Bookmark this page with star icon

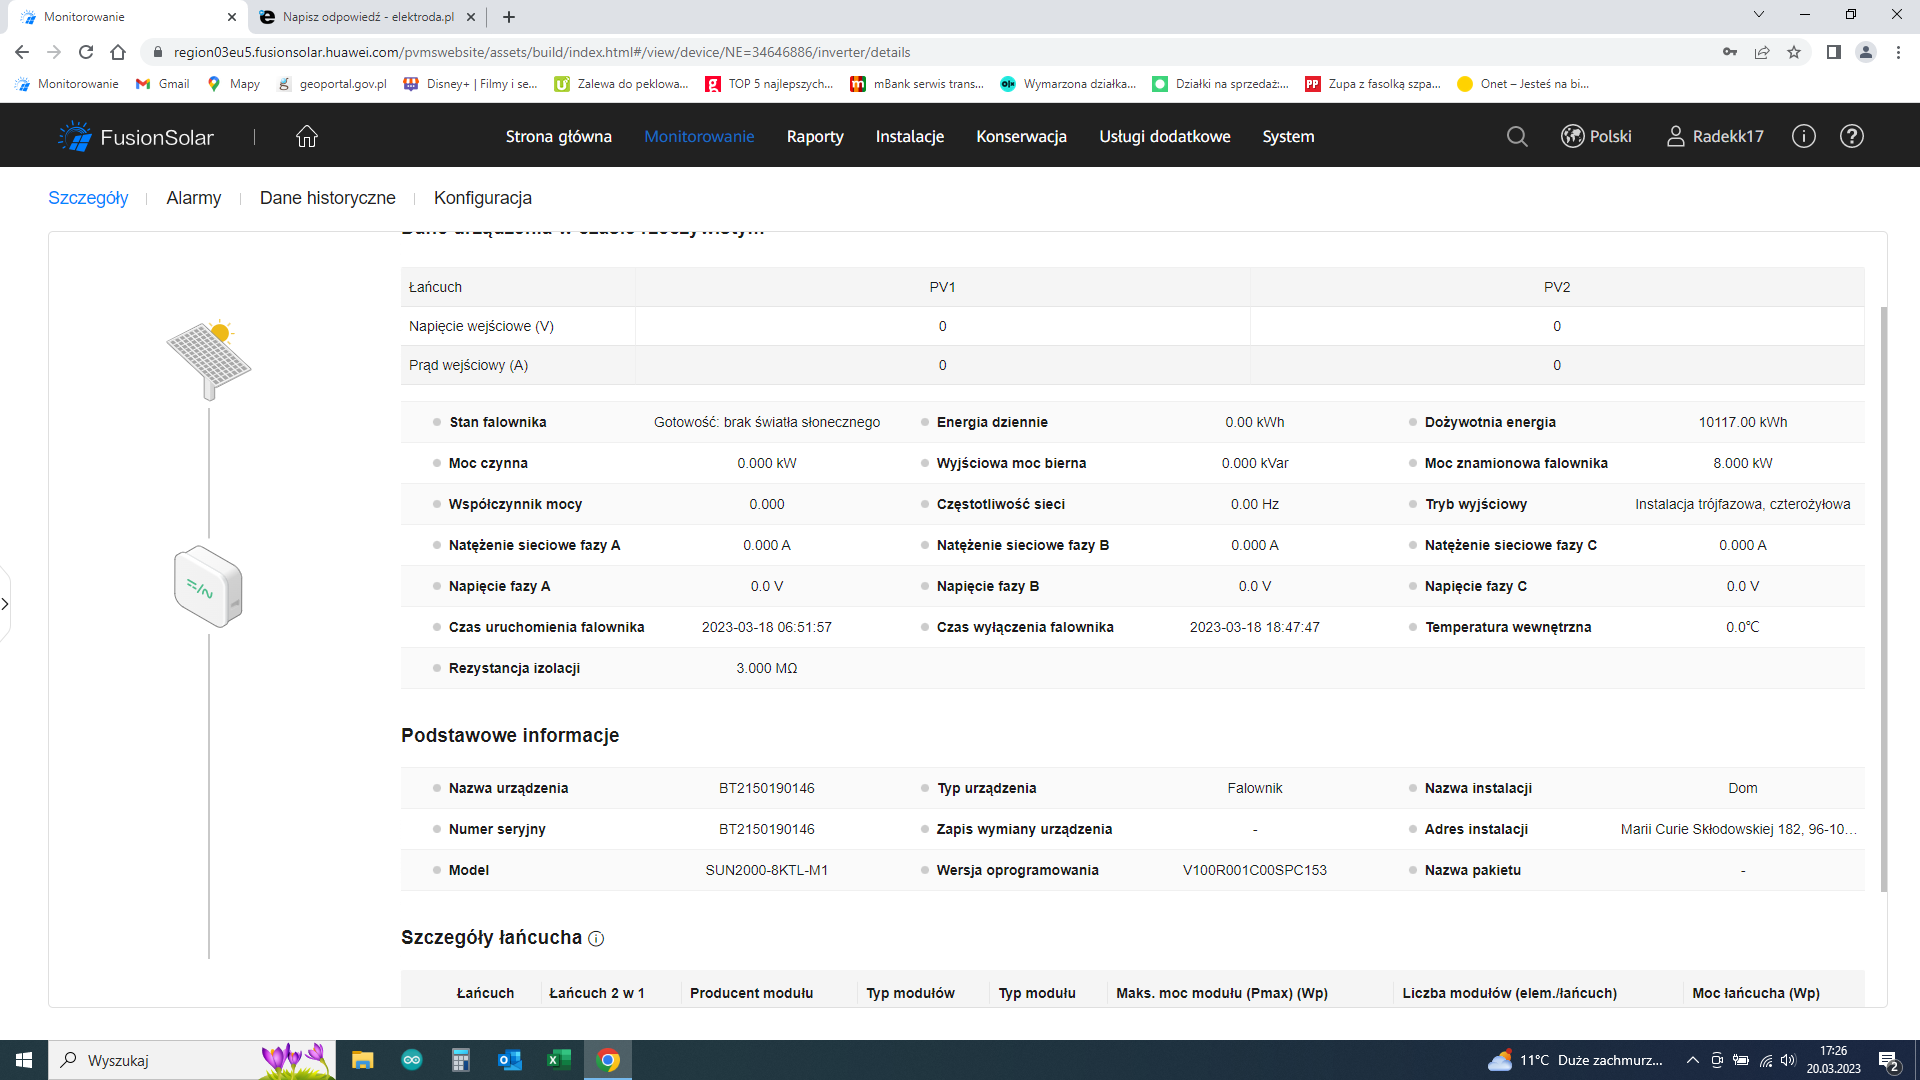pos(1794,52)
